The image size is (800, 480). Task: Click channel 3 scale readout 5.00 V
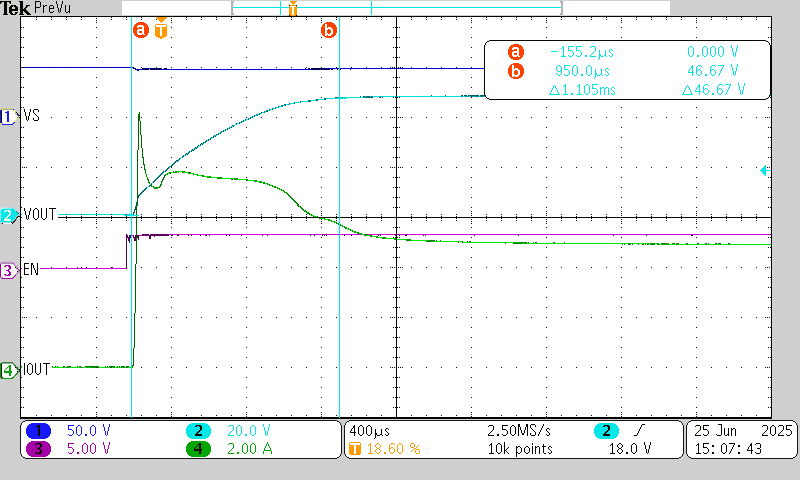88,449
